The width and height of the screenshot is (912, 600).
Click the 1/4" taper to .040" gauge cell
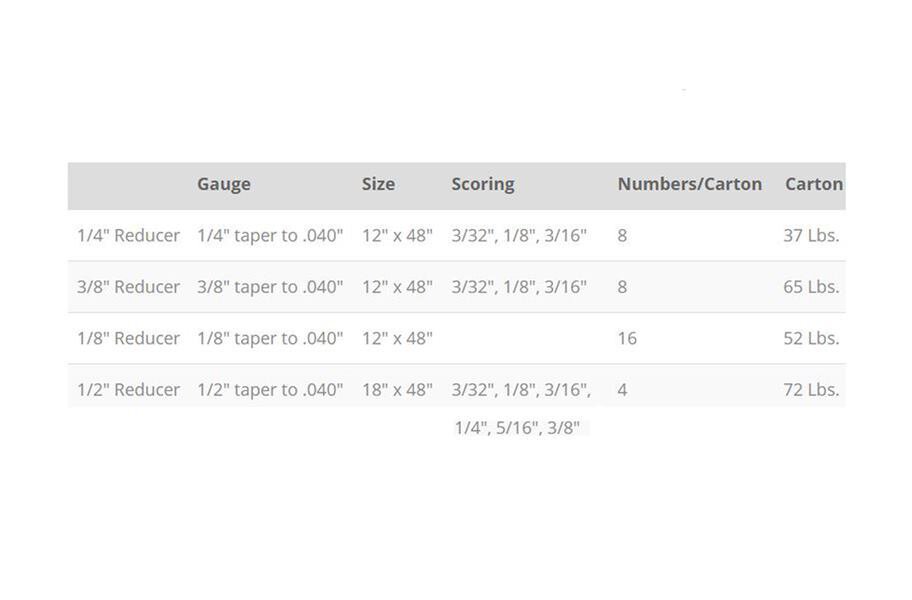[x=270, y=236]
